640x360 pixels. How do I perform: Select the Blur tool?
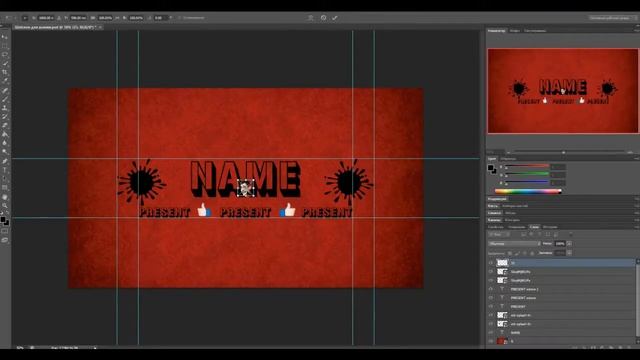(5, 143)
